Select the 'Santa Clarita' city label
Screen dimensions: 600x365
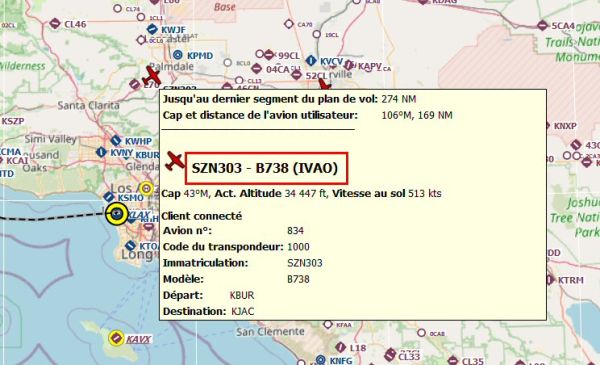click(x=88, y=105)
